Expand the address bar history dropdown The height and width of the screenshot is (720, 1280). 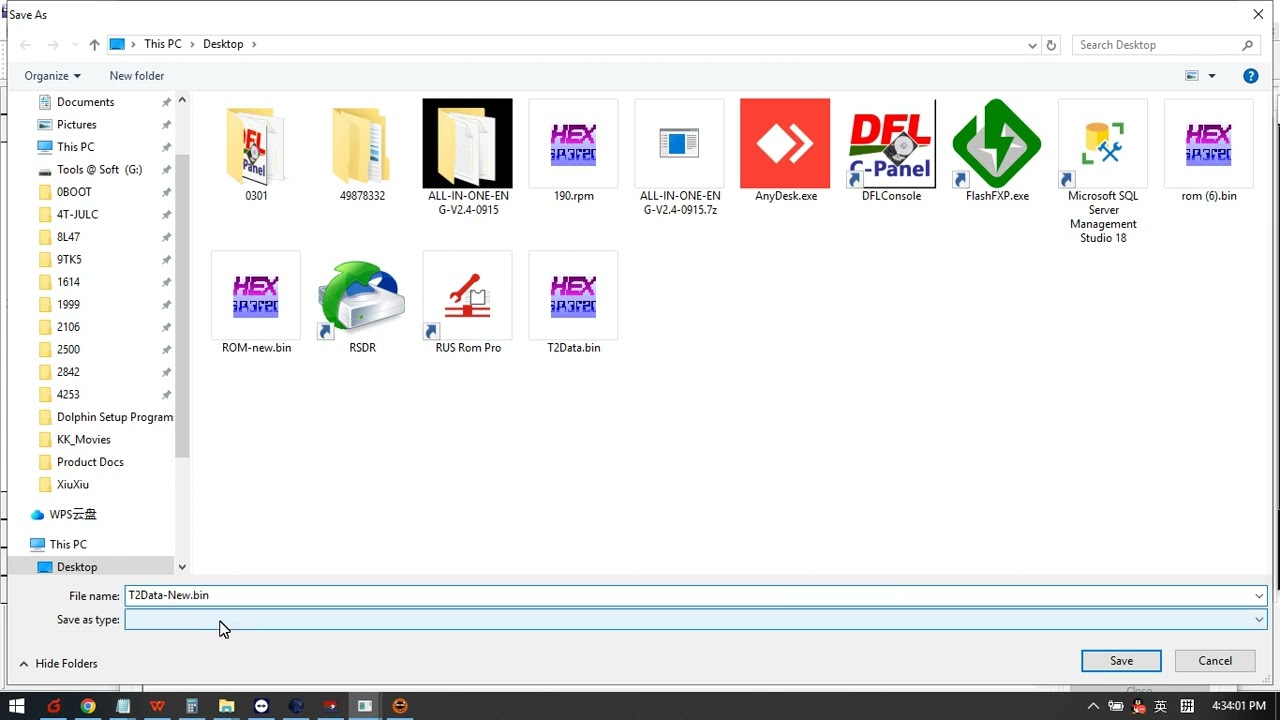[1032, 45]
